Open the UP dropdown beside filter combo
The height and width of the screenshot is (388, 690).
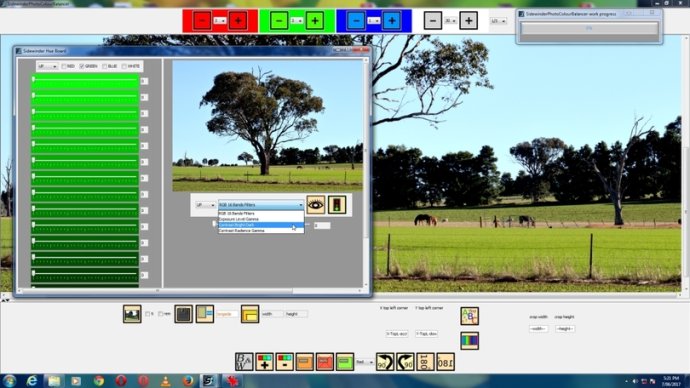coord(206,205)
